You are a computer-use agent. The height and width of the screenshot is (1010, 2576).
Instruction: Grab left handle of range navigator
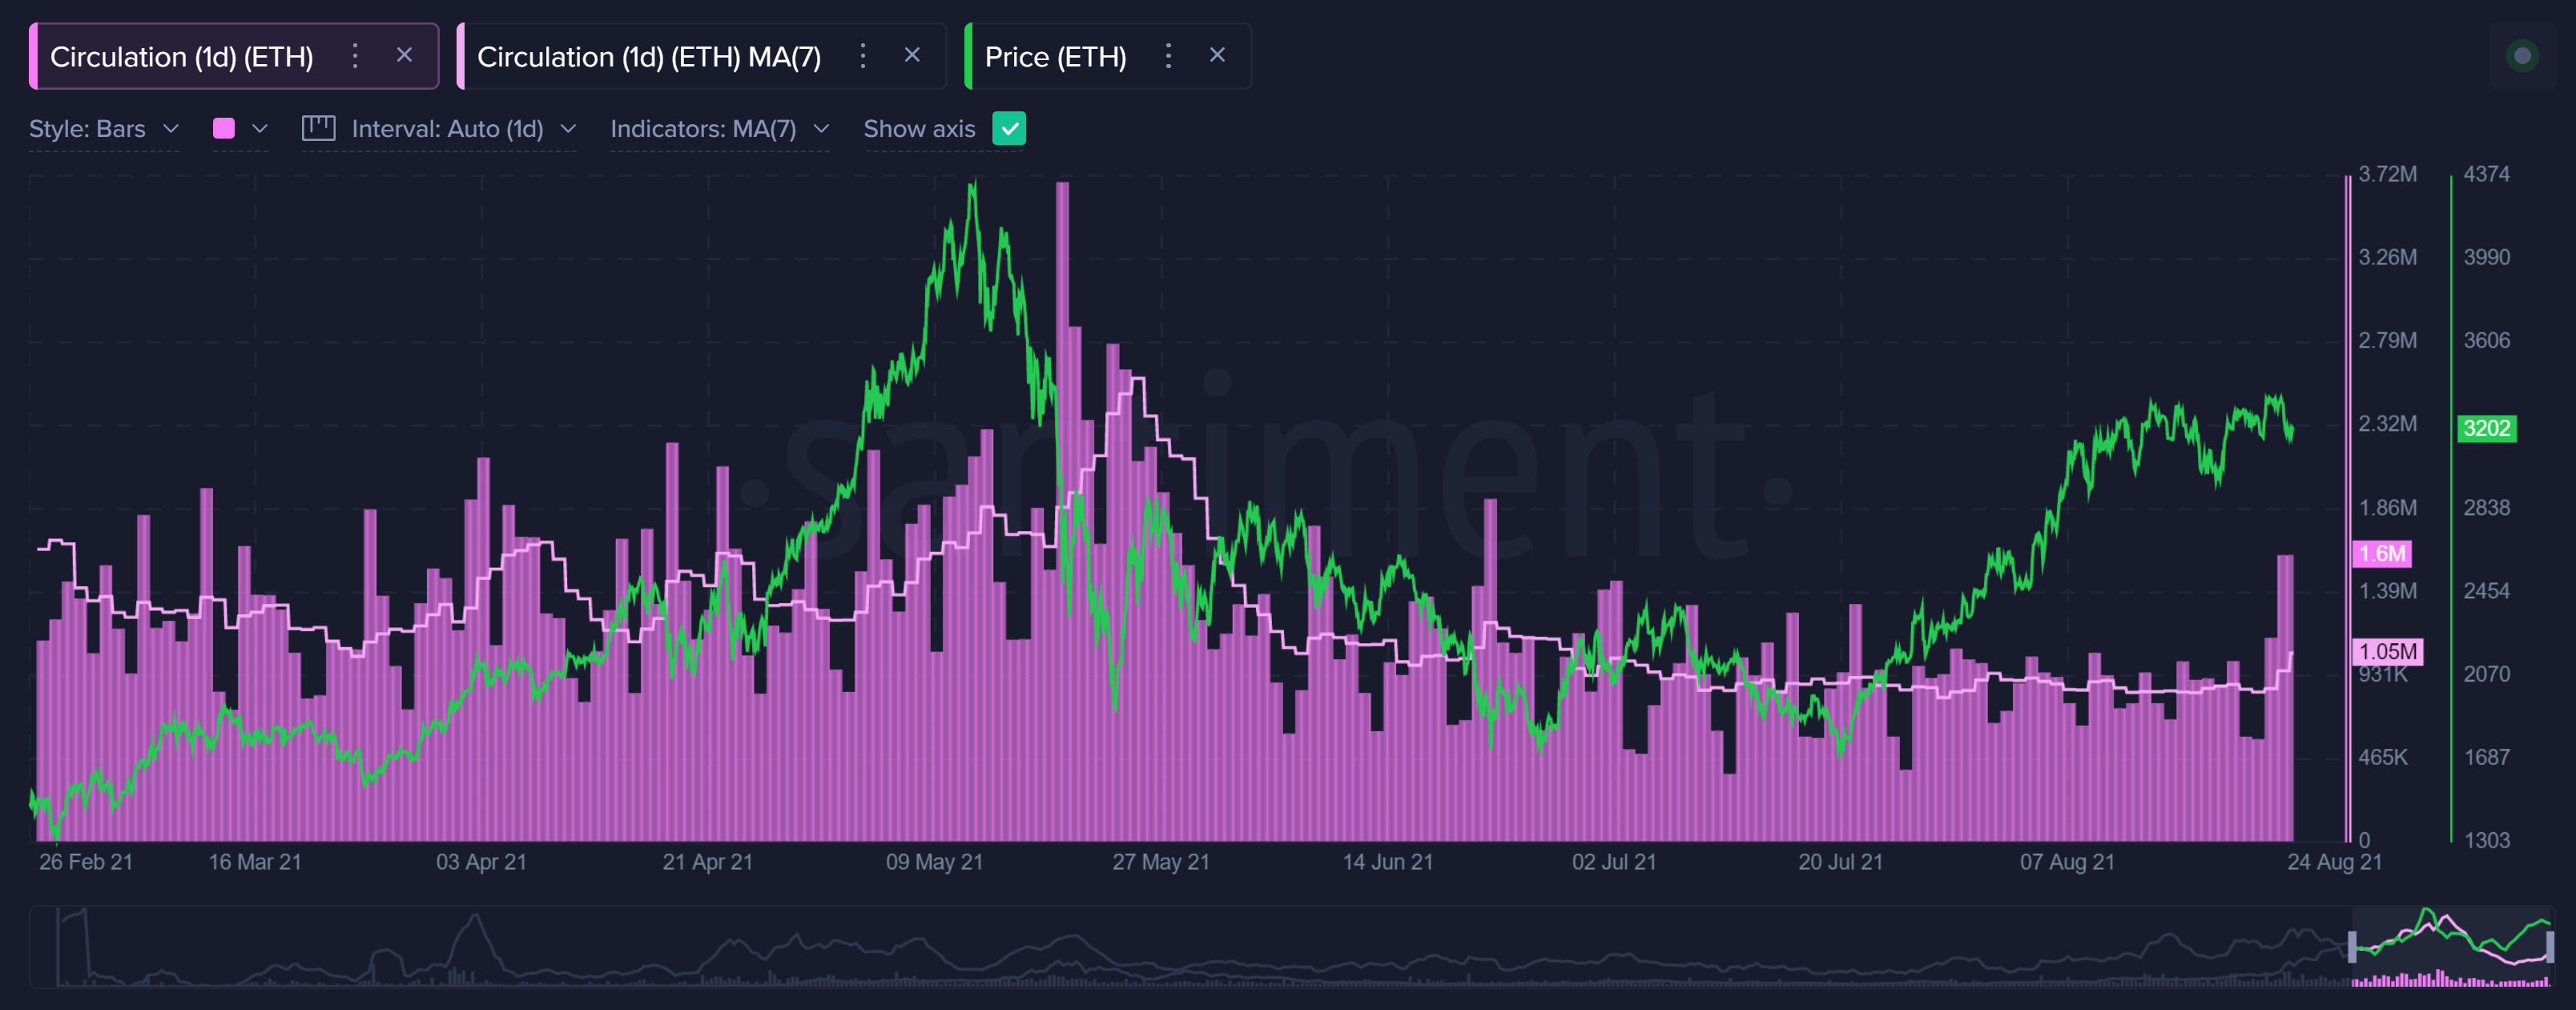coord(2352,946)
